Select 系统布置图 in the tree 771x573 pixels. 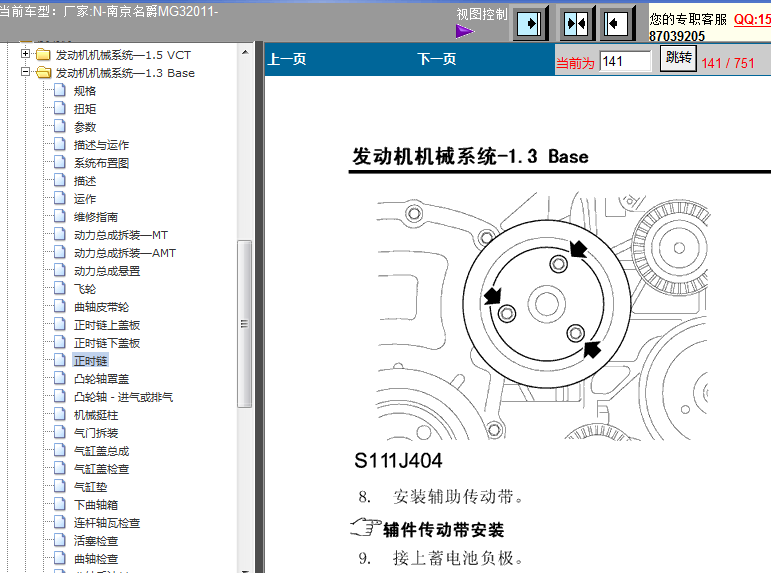point(101,163)
